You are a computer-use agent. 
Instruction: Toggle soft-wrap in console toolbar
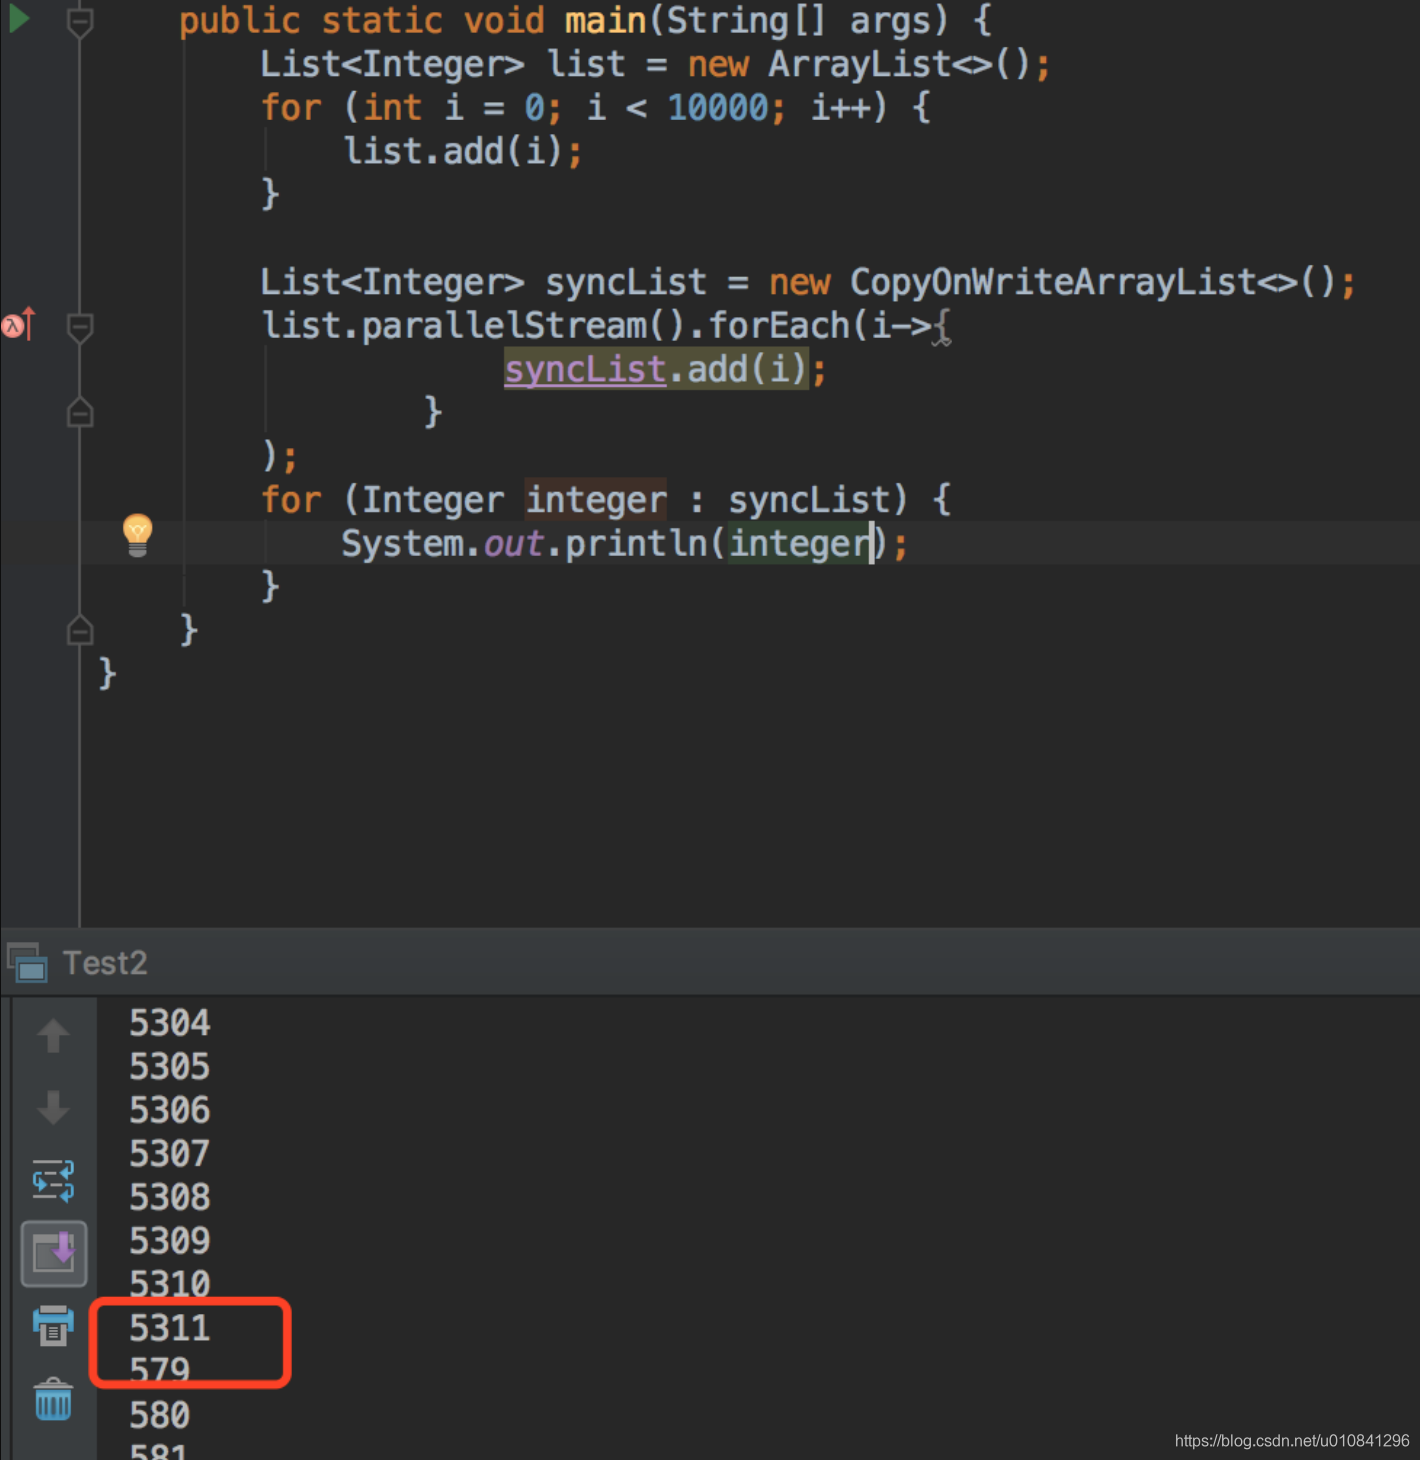point(53,1180)
